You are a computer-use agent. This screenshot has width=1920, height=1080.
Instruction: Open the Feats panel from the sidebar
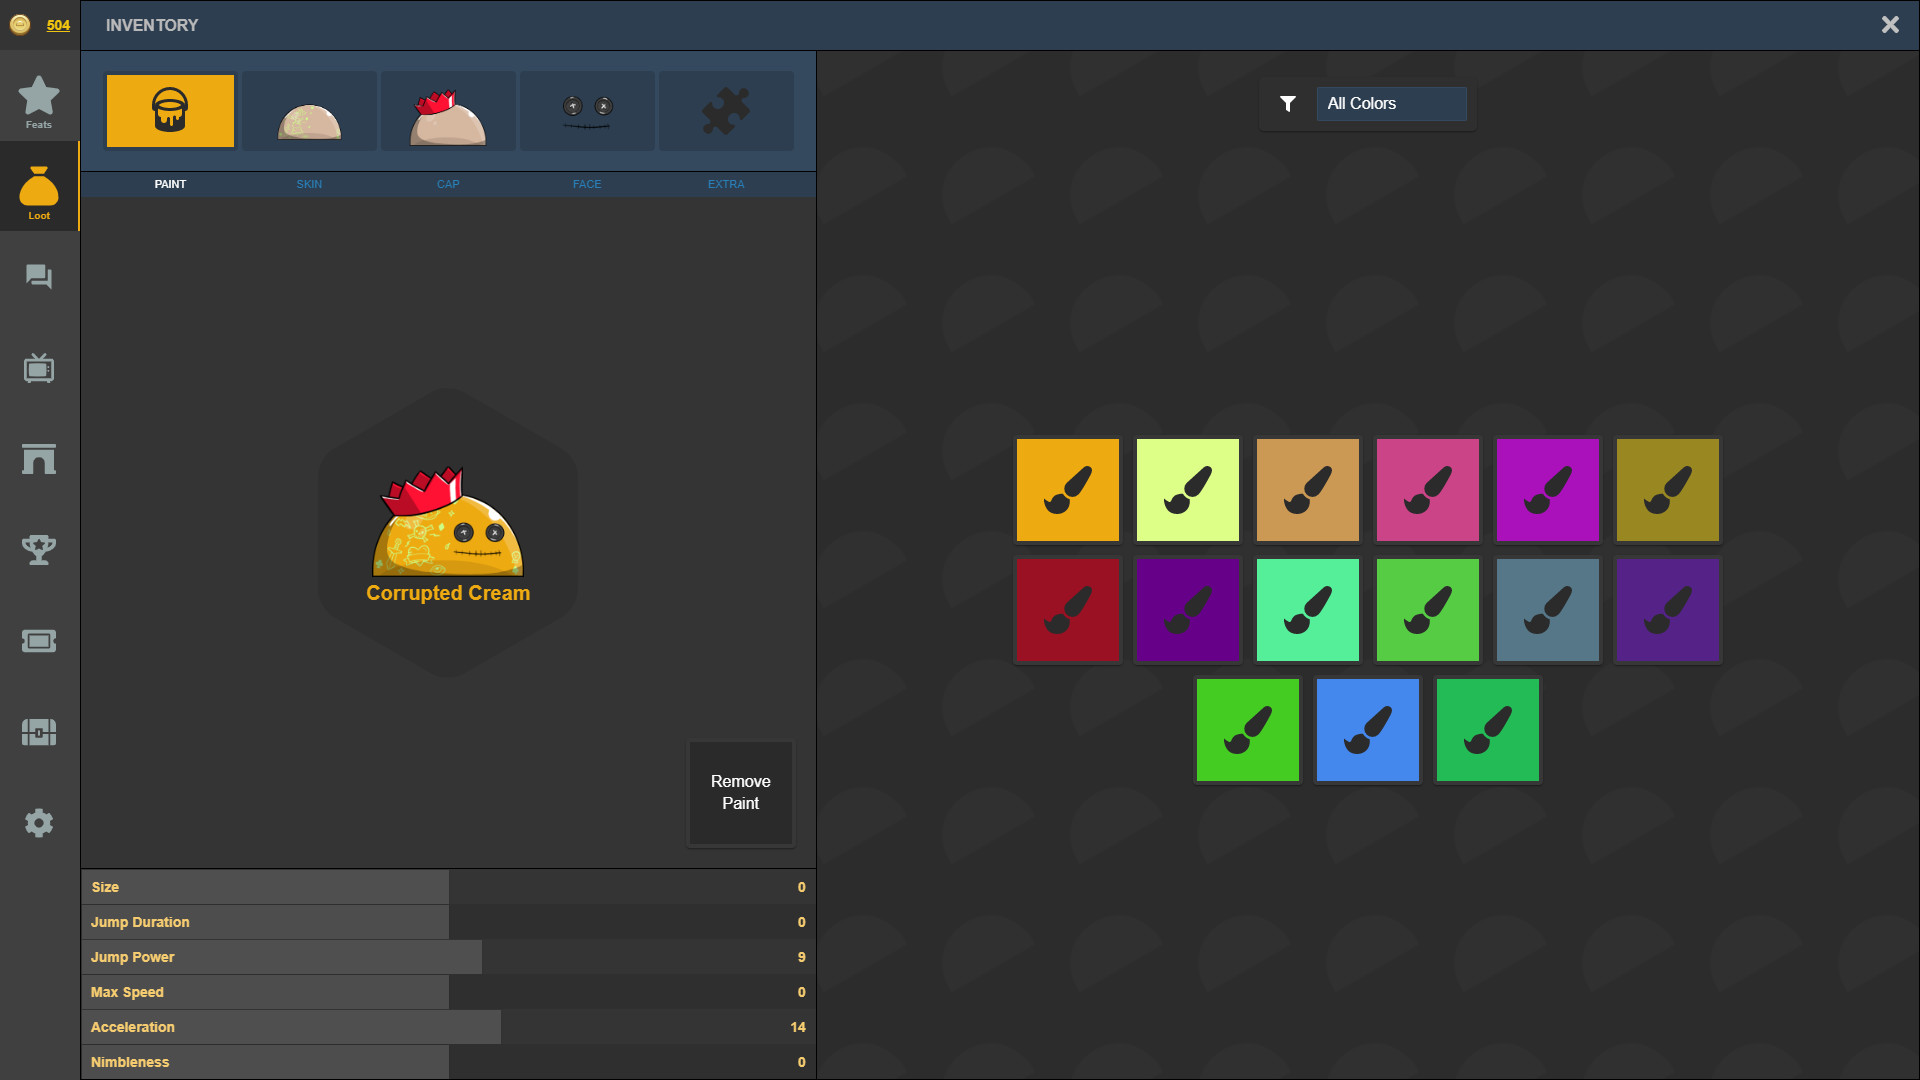click(39, 99)
